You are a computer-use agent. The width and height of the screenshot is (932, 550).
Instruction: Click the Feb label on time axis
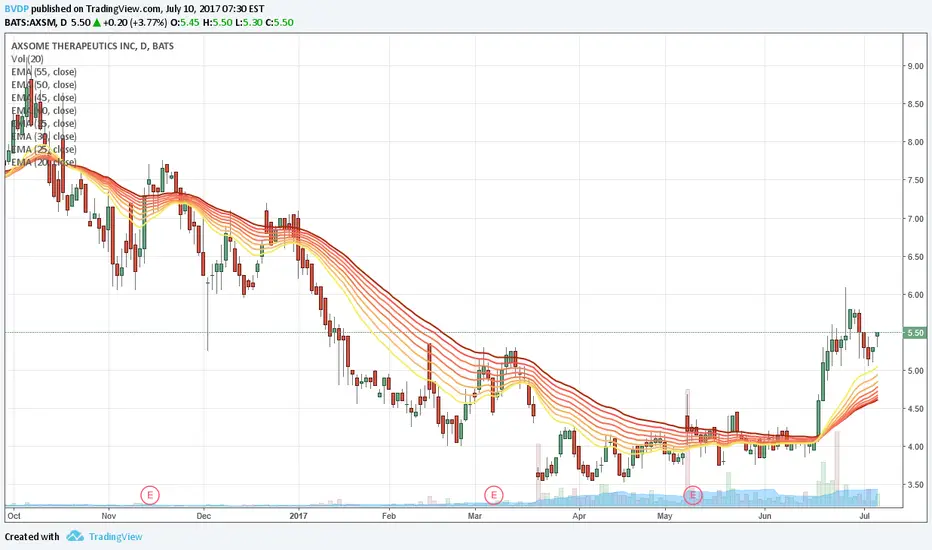click(389, 516)
